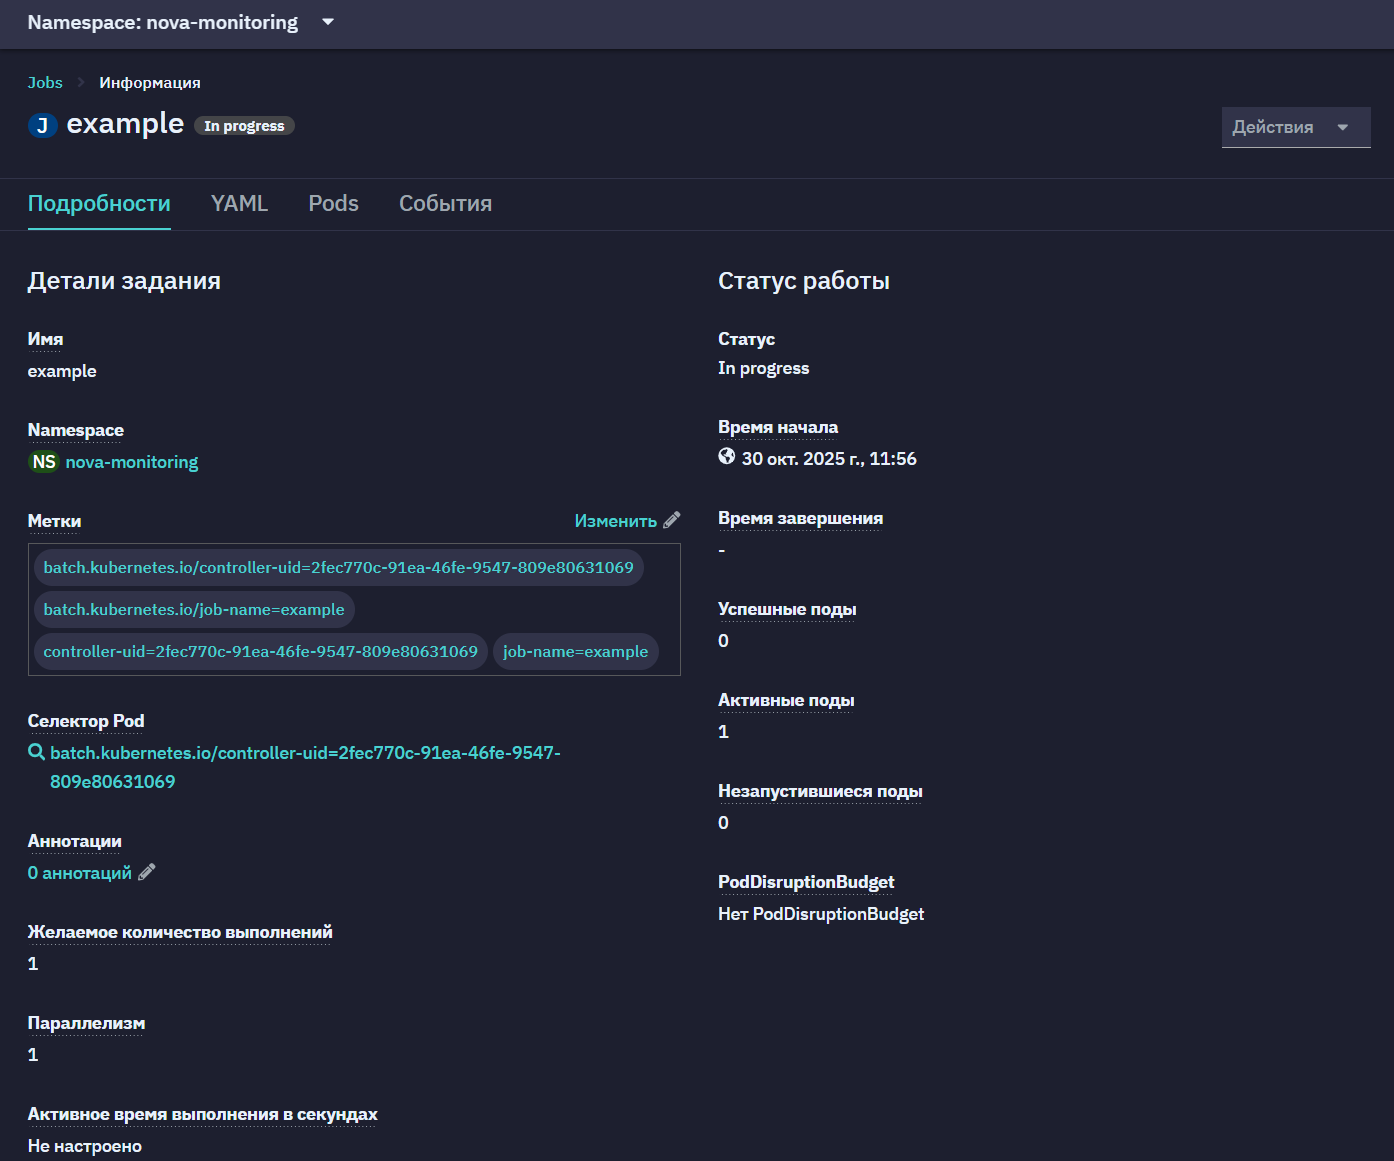The image size is (1394, 1161).
Task: Open the 0 аннотаций link
Action: click(x=80, y=873)
